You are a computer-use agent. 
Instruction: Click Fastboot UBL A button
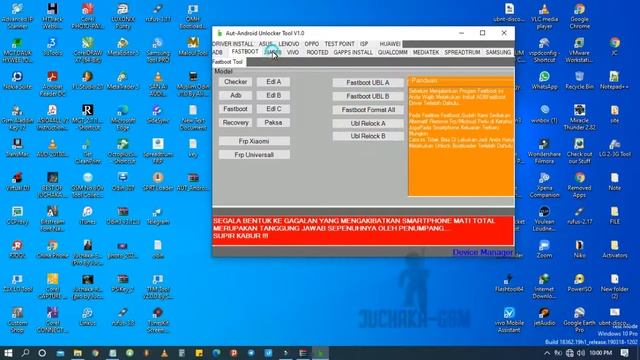coord(368,82)
